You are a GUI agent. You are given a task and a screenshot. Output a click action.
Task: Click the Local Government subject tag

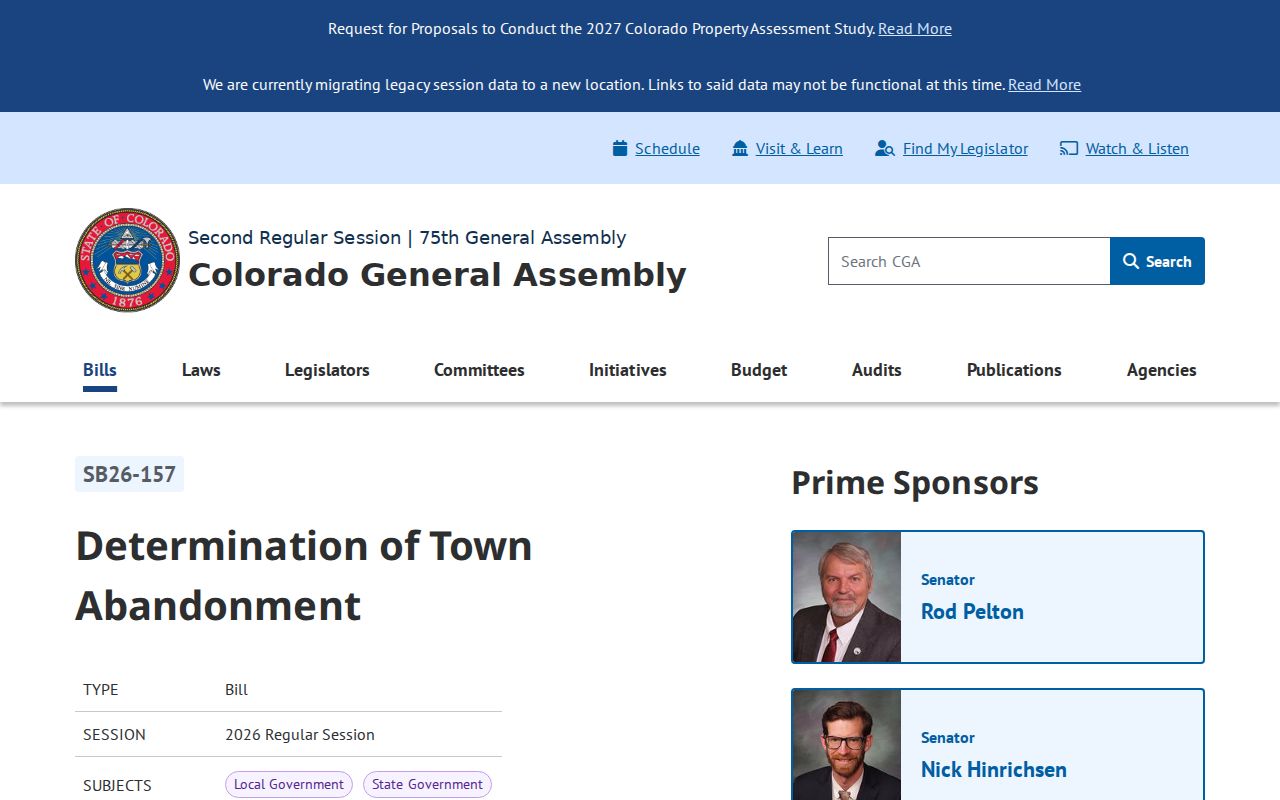click(289, 784)
